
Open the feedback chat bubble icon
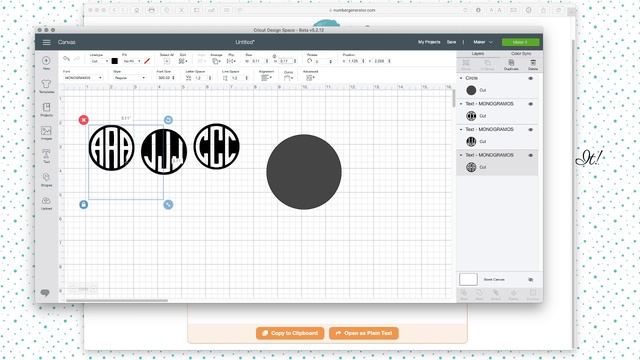coord(45,293)
